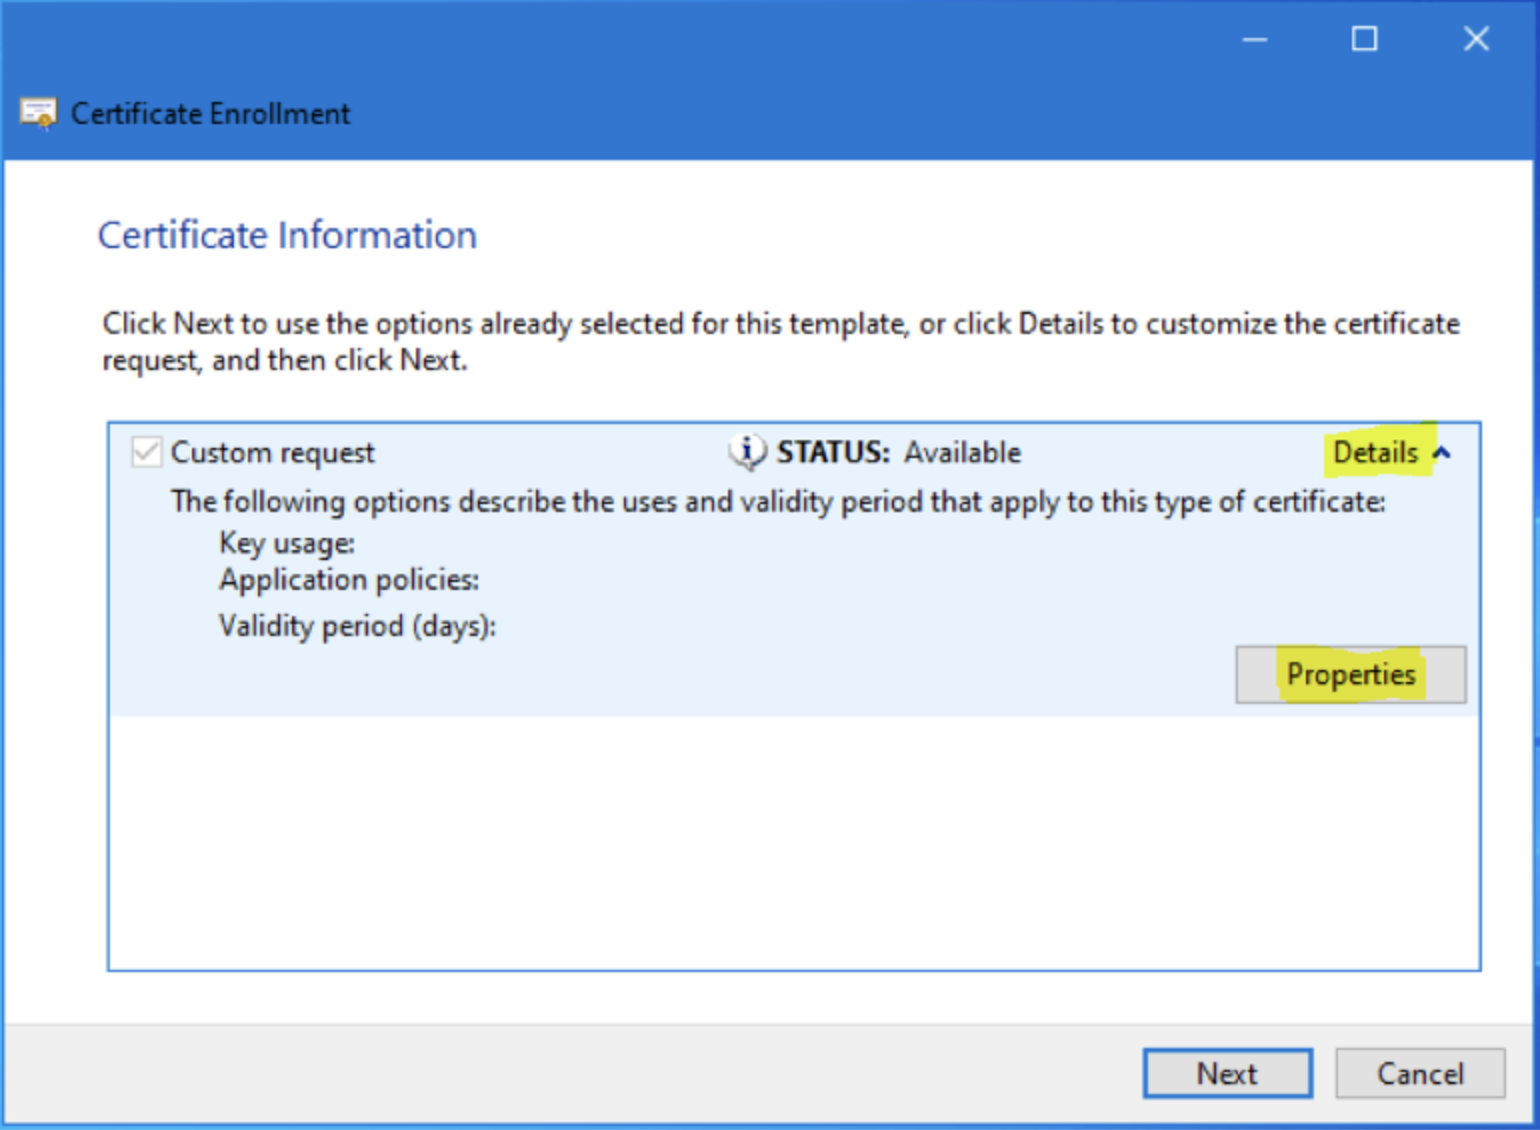
Task: Minimize the Certificate Enrollment window
Action: [1255, 40]
